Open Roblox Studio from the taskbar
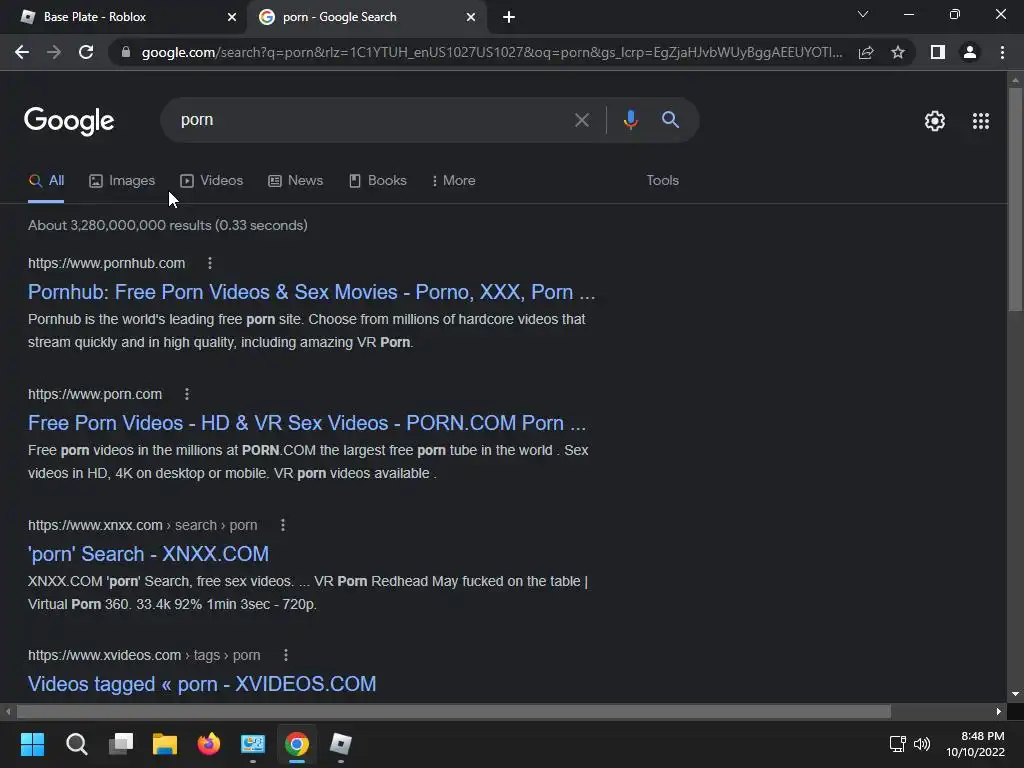 pyautogui.click(x=340, y=744)
